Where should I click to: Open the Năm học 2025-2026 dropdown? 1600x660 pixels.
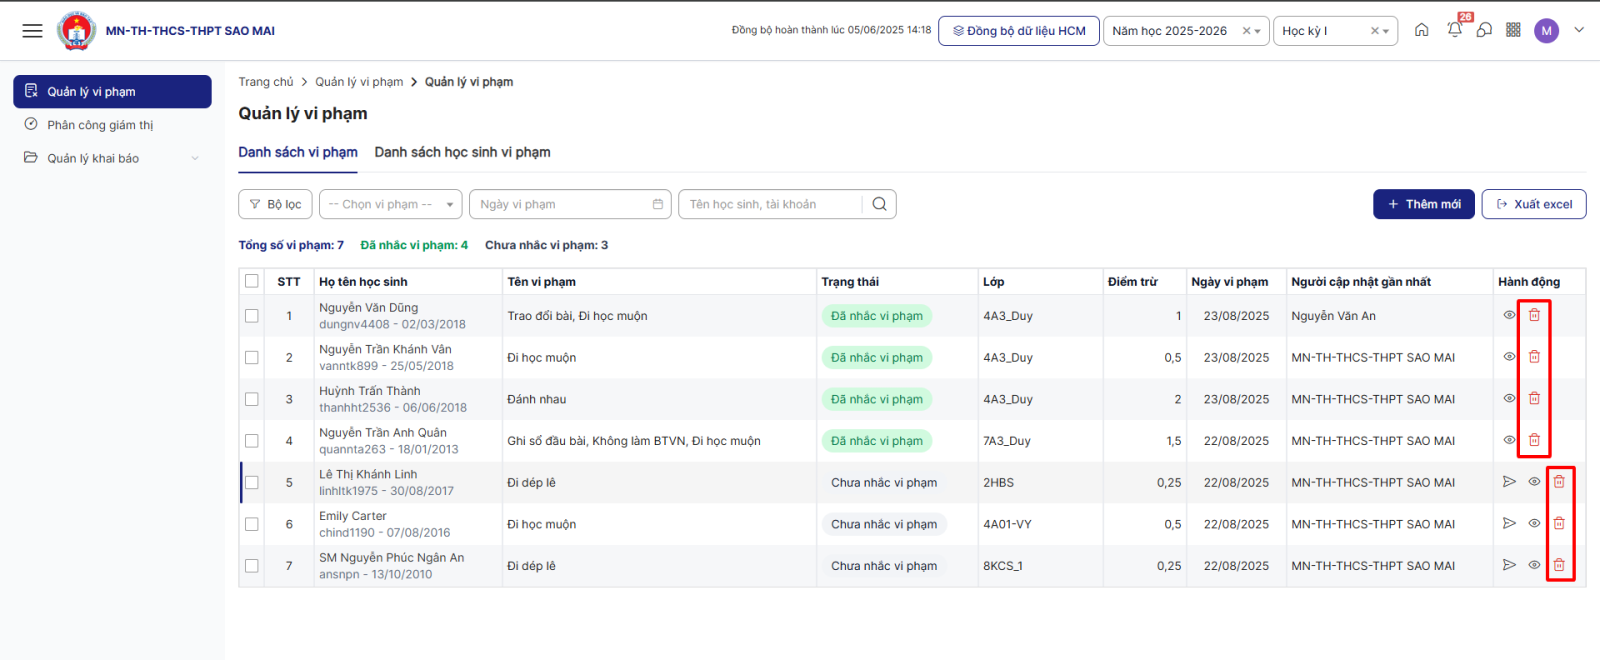[x=1185, y=31]
